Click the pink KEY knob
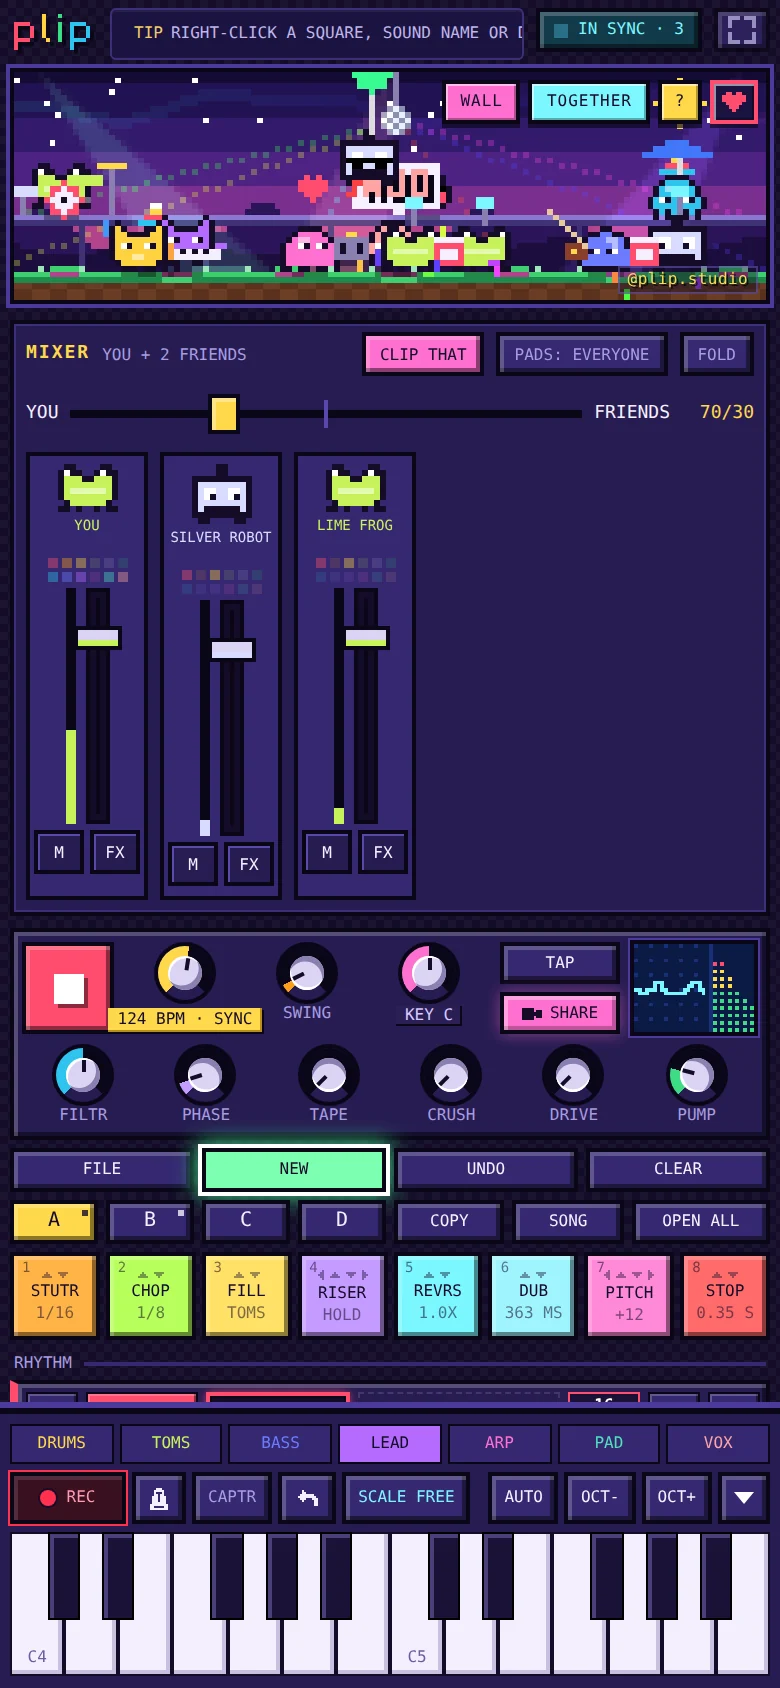The width and height of the screenshot is (780, 1688). coord(429,973)
